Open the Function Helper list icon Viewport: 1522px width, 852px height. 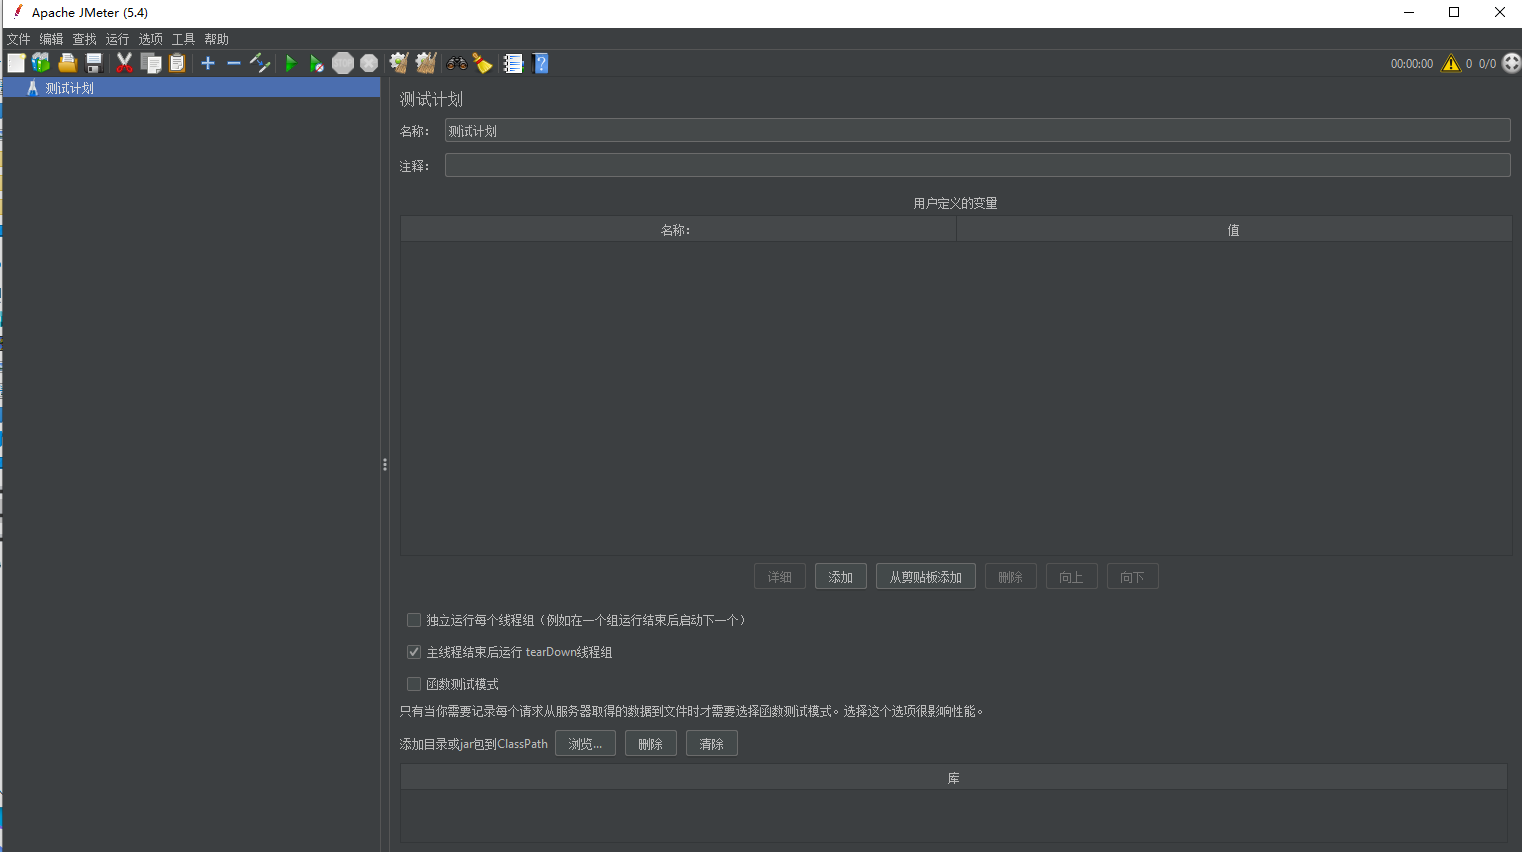click(513, 63)
